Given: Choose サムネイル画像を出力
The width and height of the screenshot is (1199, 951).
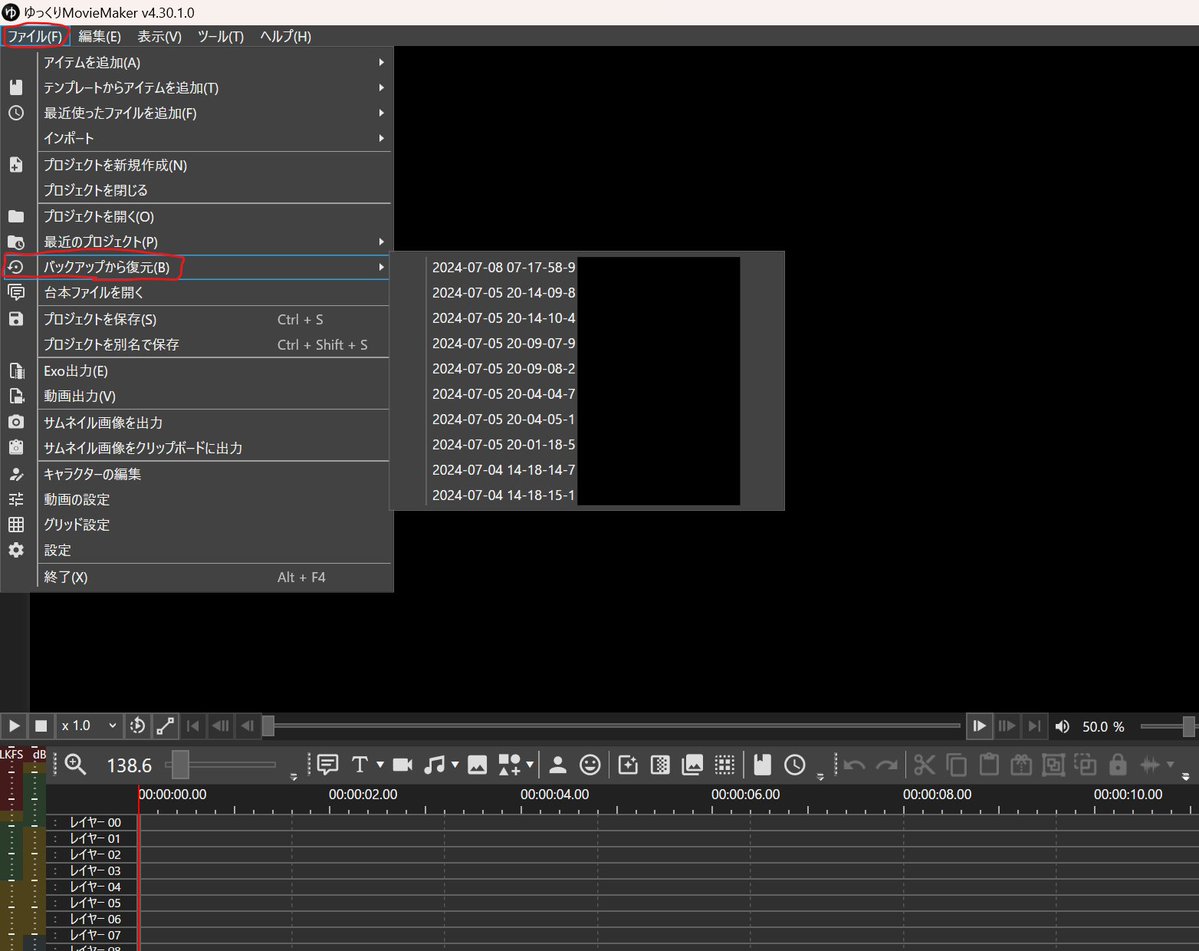Looking at the screenshot, I should pos(214,423).
